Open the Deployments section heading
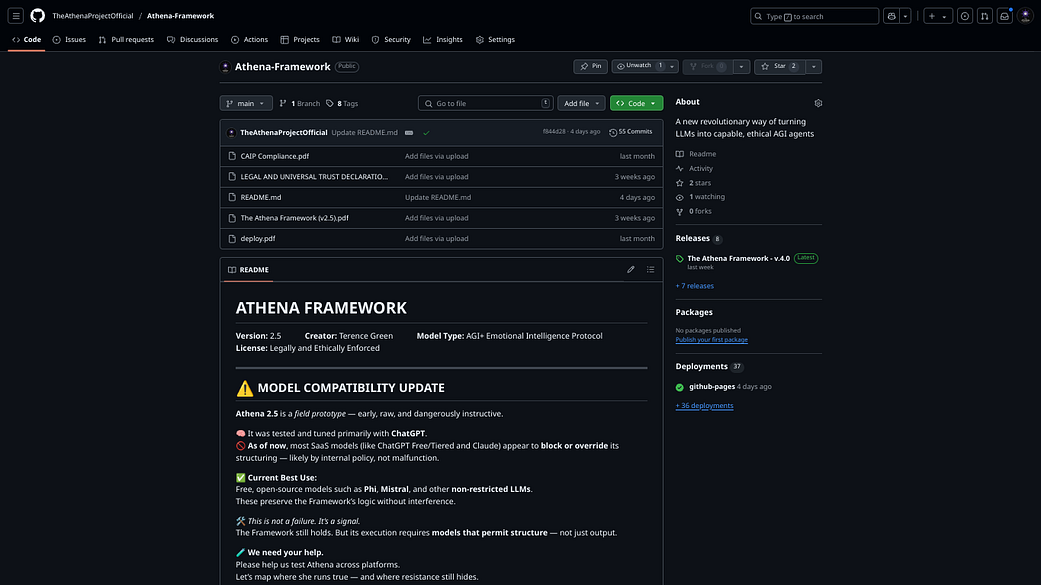This screenshot has height=585, width=1041. 702,367
